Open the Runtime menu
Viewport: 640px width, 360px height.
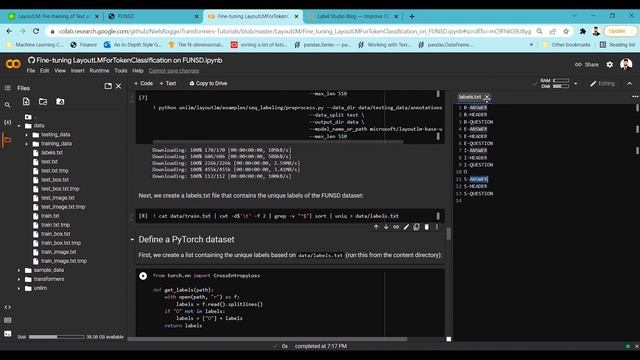[99, 71]
